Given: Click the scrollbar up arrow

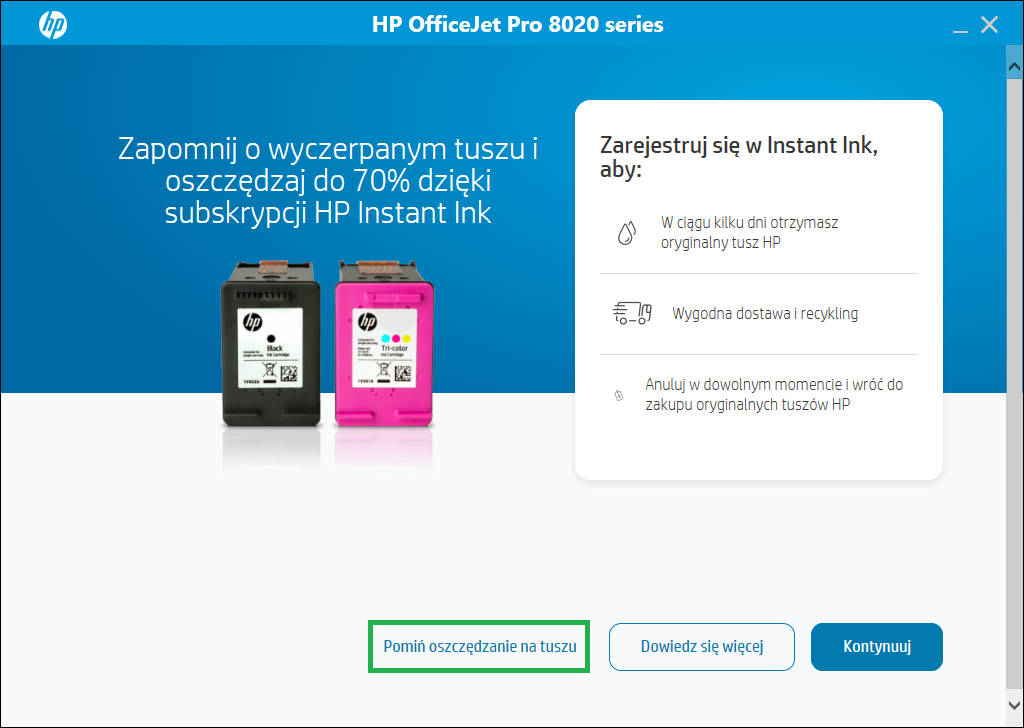Looking at the screenshot, I should [1014, 67].
